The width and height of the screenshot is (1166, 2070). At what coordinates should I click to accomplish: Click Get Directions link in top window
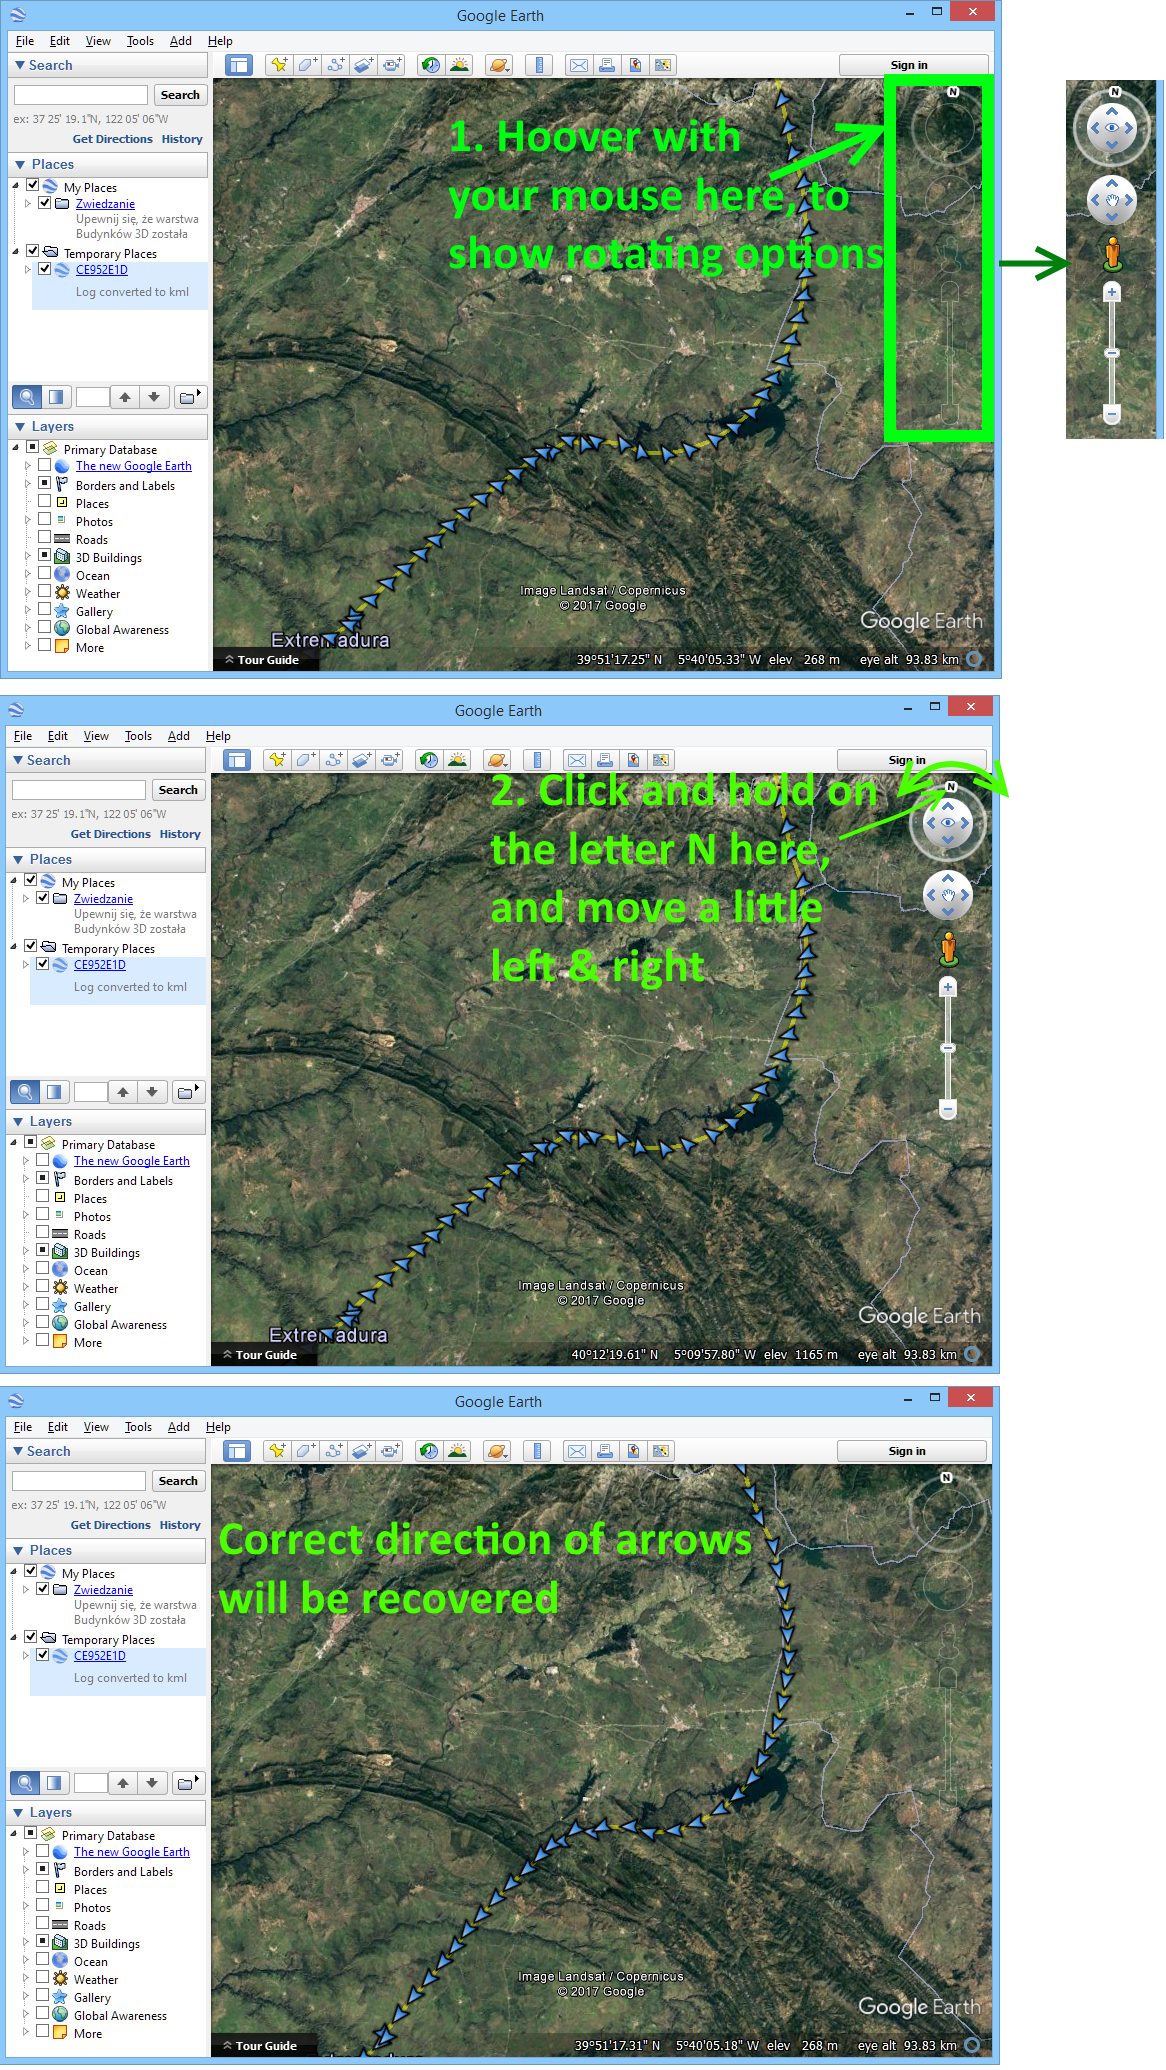tap(113, 139)
